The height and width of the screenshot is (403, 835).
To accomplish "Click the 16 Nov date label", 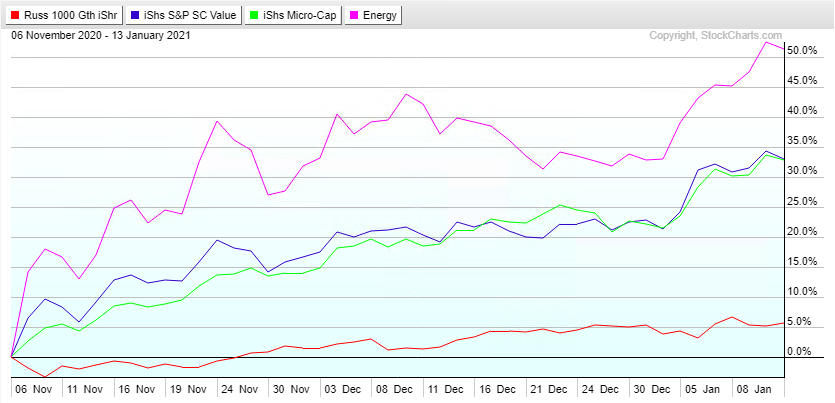I will coord(139,389).
